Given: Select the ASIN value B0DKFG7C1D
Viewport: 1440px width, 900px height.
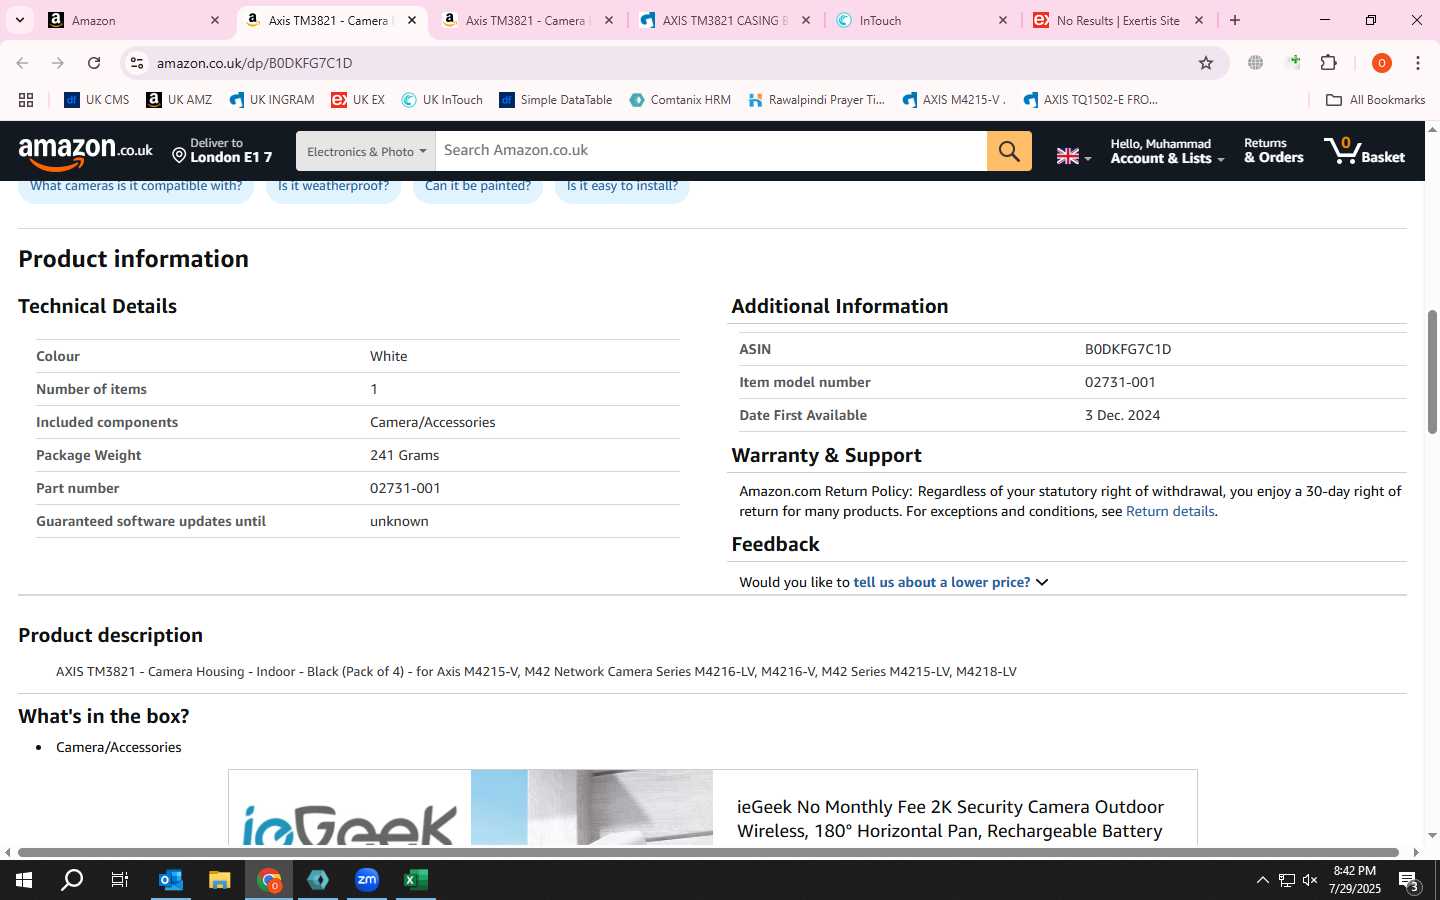Looking at the screenshot, I should (1127, 349).
